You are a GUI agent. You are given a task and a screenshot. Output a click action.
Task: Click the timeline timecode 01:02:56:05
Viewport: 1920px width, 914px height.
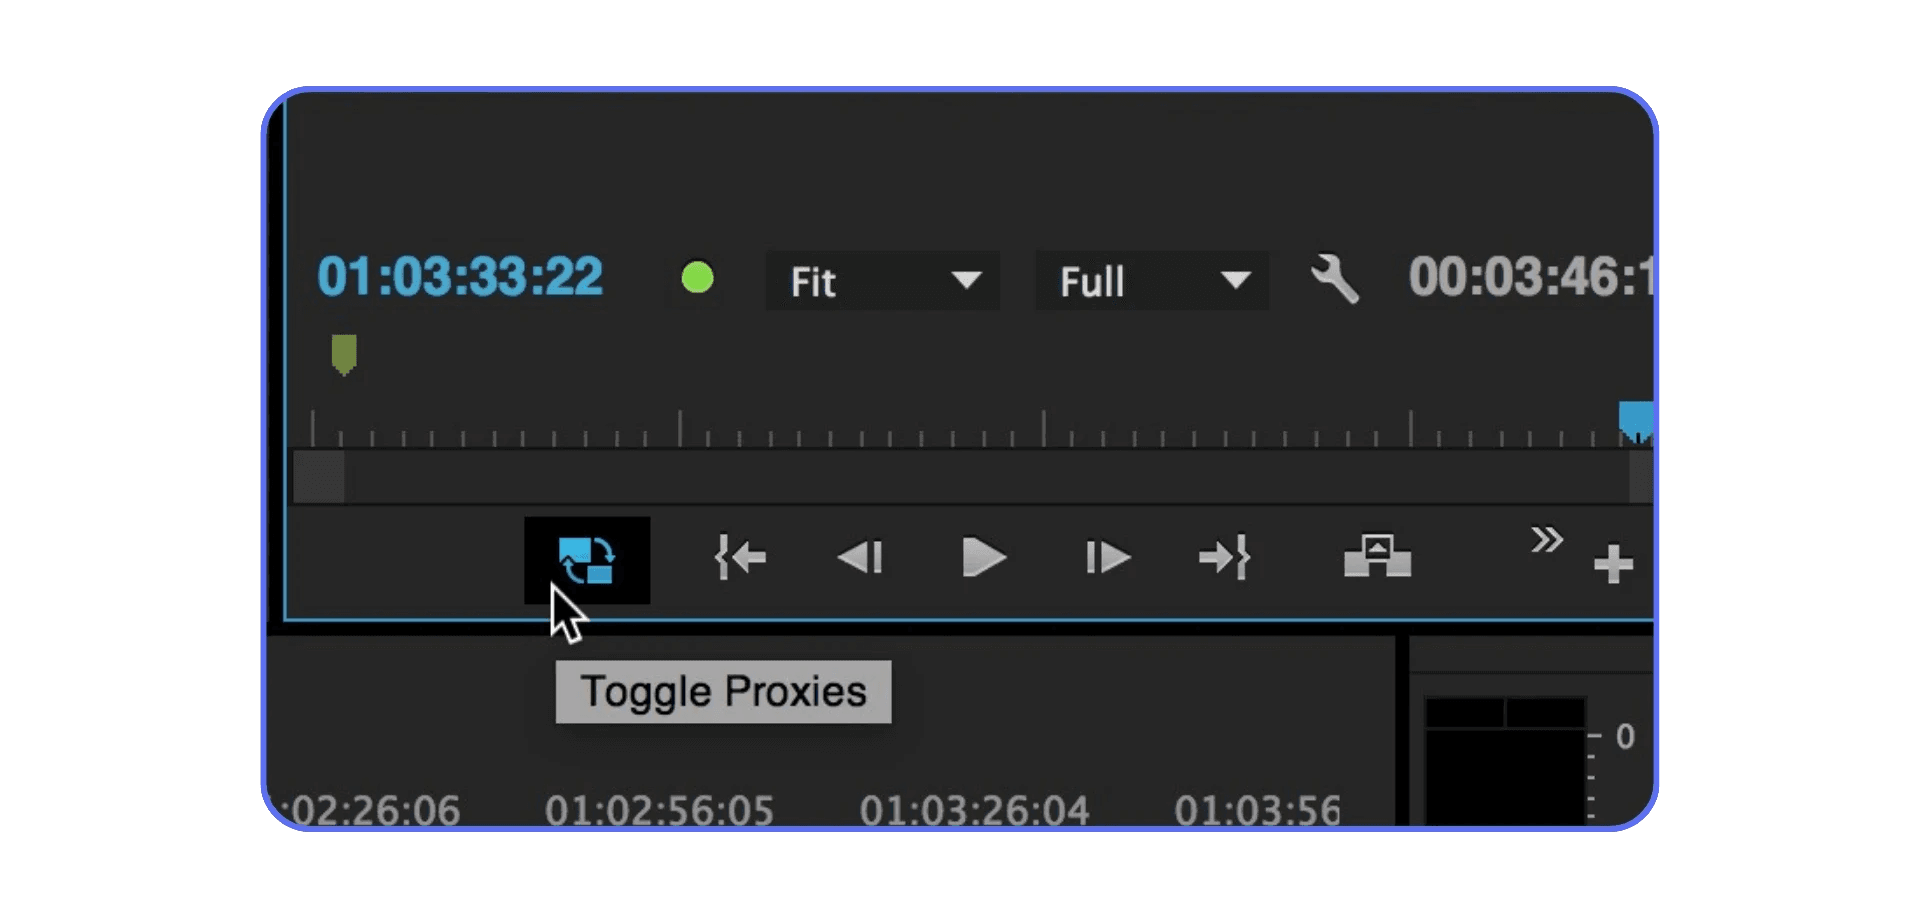coord(659,810)
